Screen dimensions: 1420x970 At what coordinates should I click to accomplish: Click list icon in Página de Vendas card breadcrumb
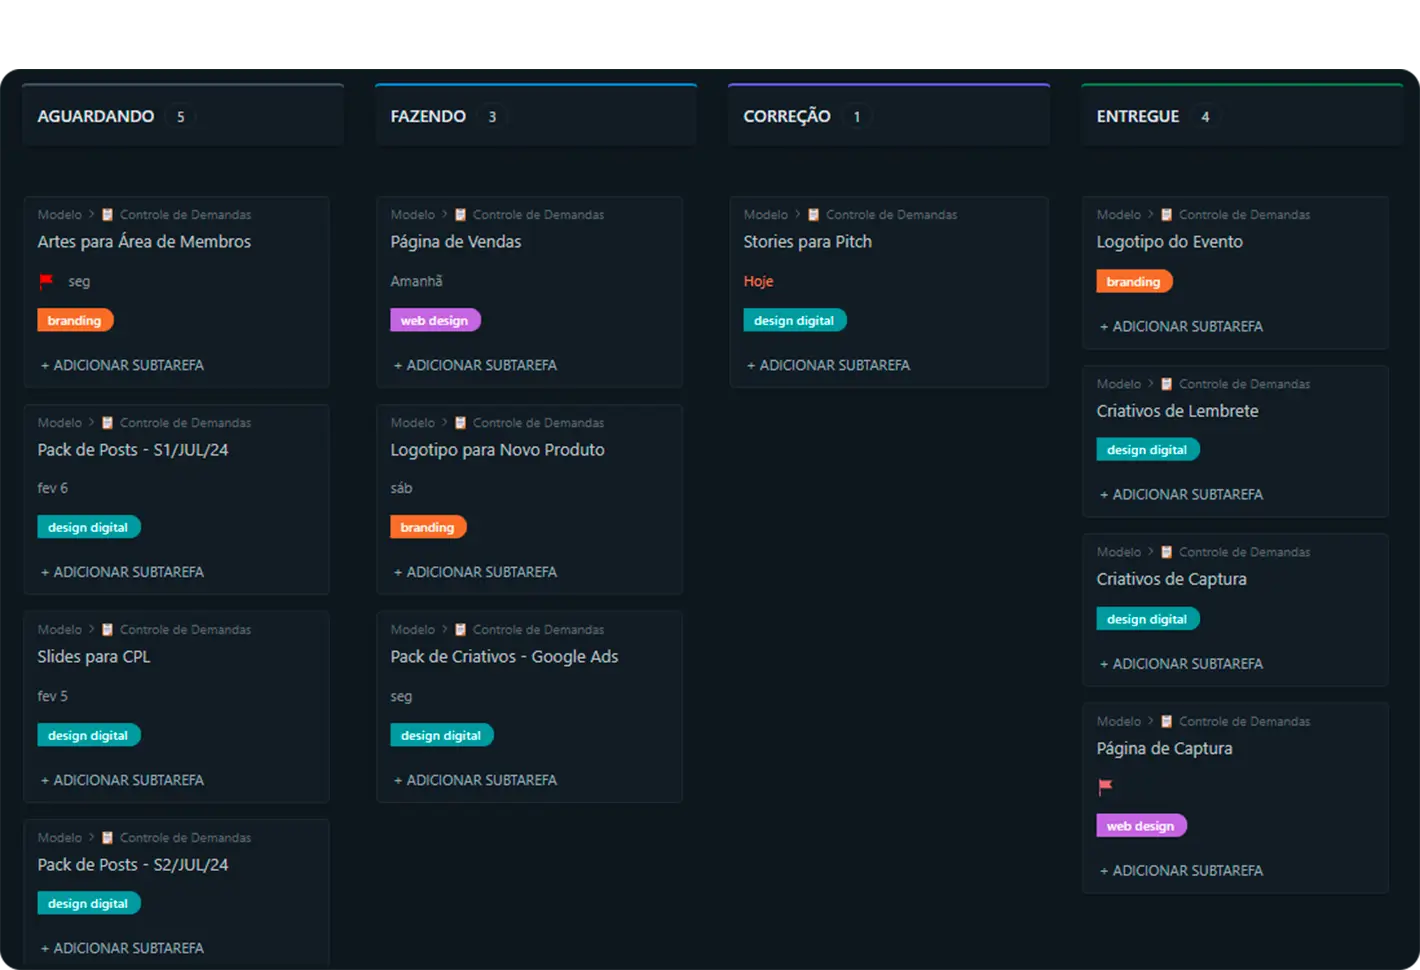pos(461,215)
